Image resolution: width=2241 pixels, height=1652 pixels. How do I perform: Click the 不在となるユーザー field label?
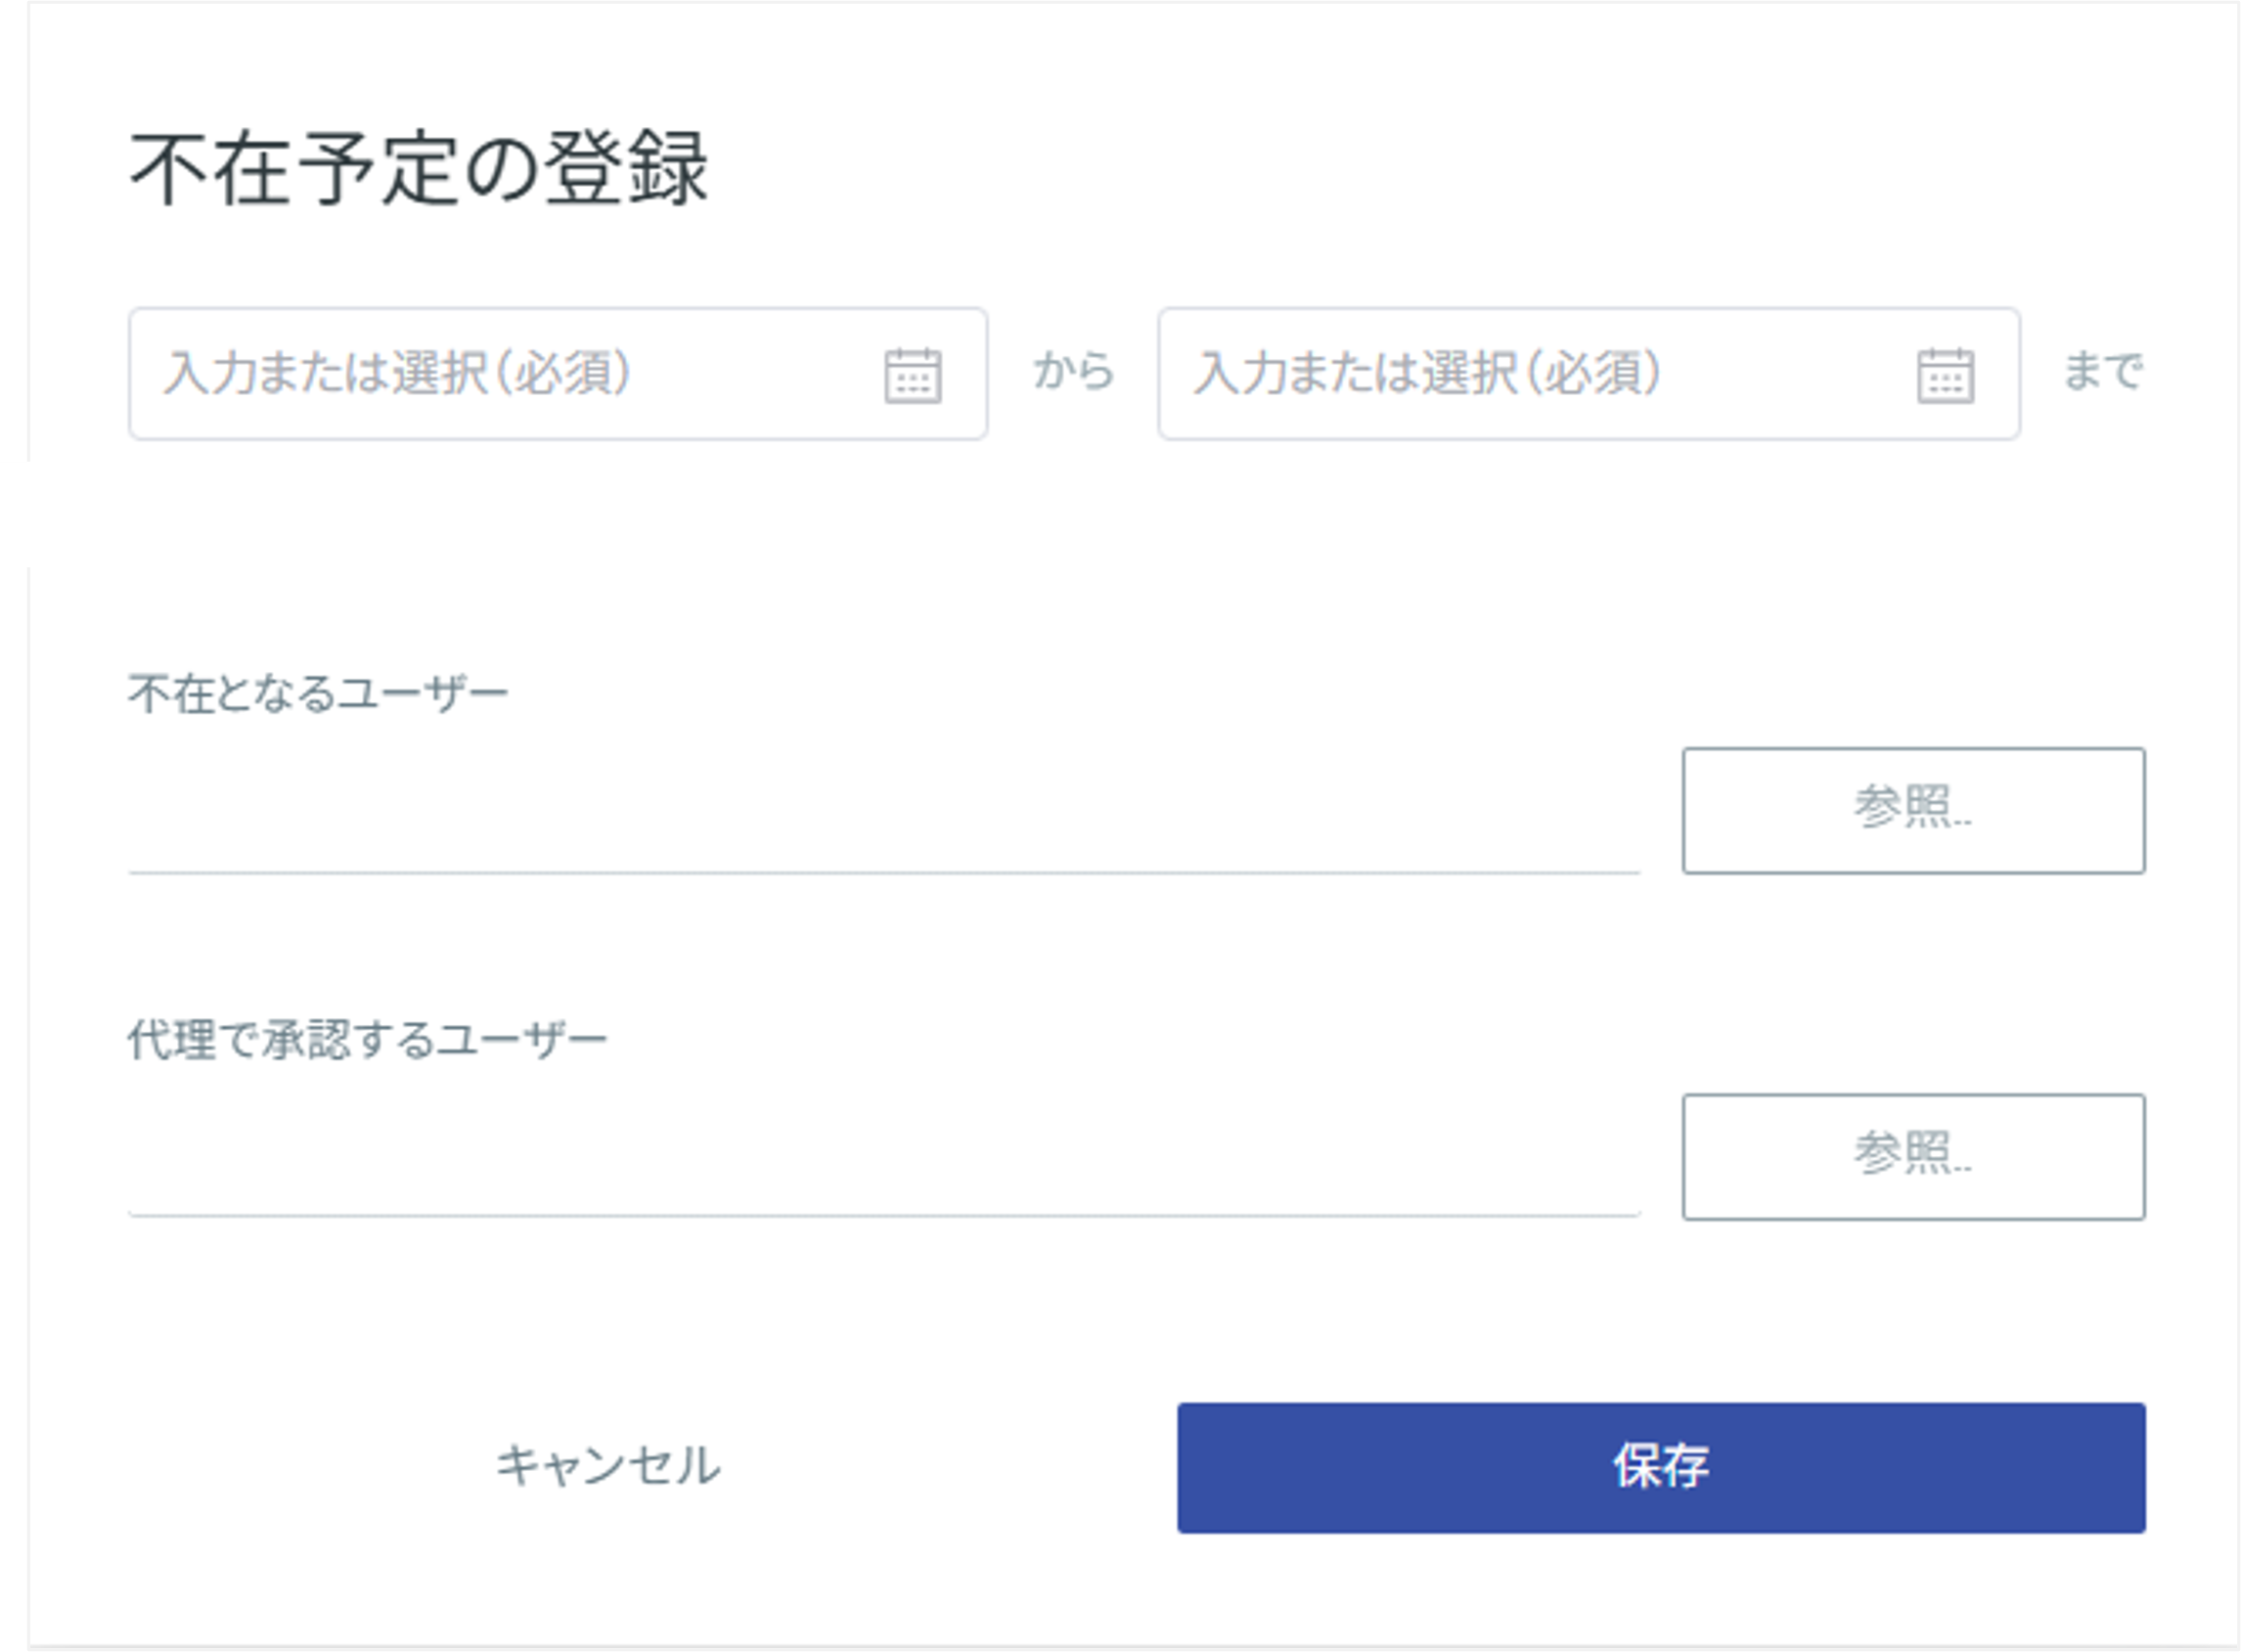coord(320,690)
